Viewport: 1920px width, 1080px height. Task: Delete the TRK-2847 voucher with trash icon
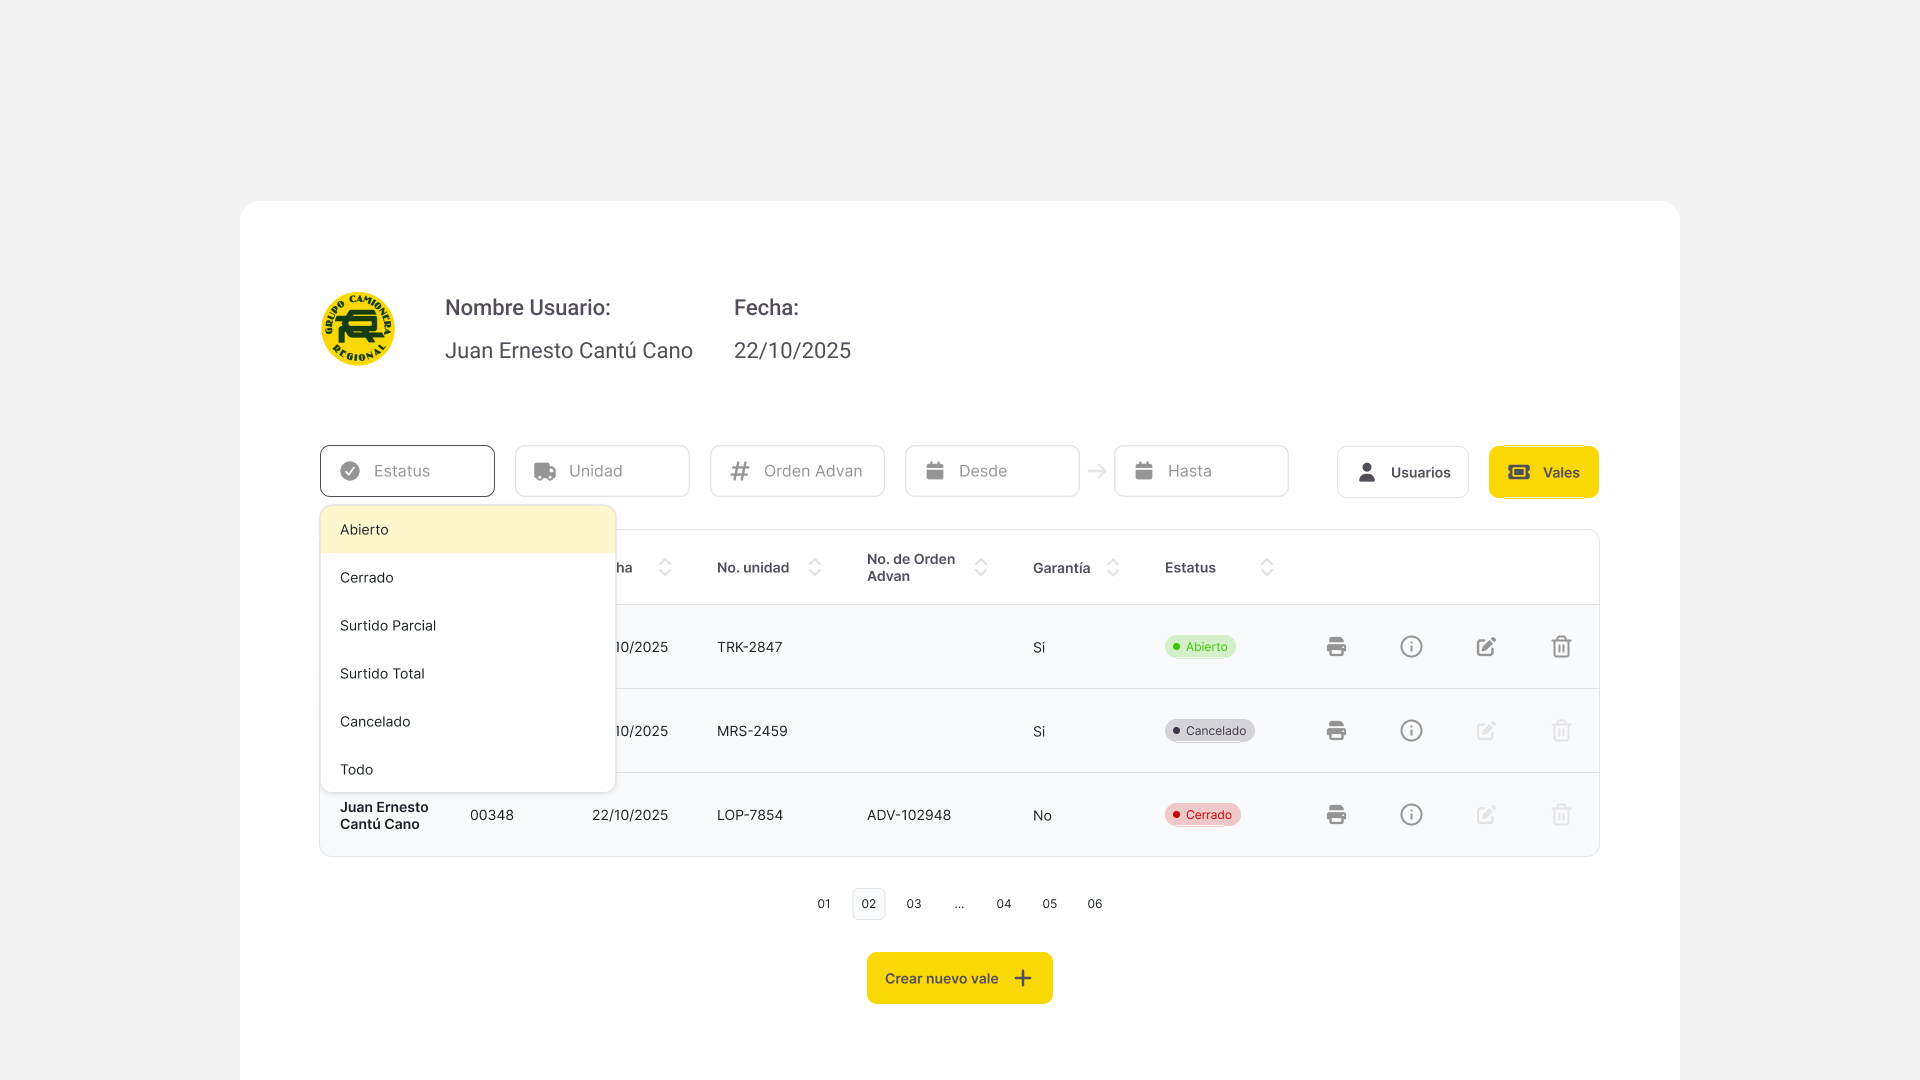pos(1561,647)
